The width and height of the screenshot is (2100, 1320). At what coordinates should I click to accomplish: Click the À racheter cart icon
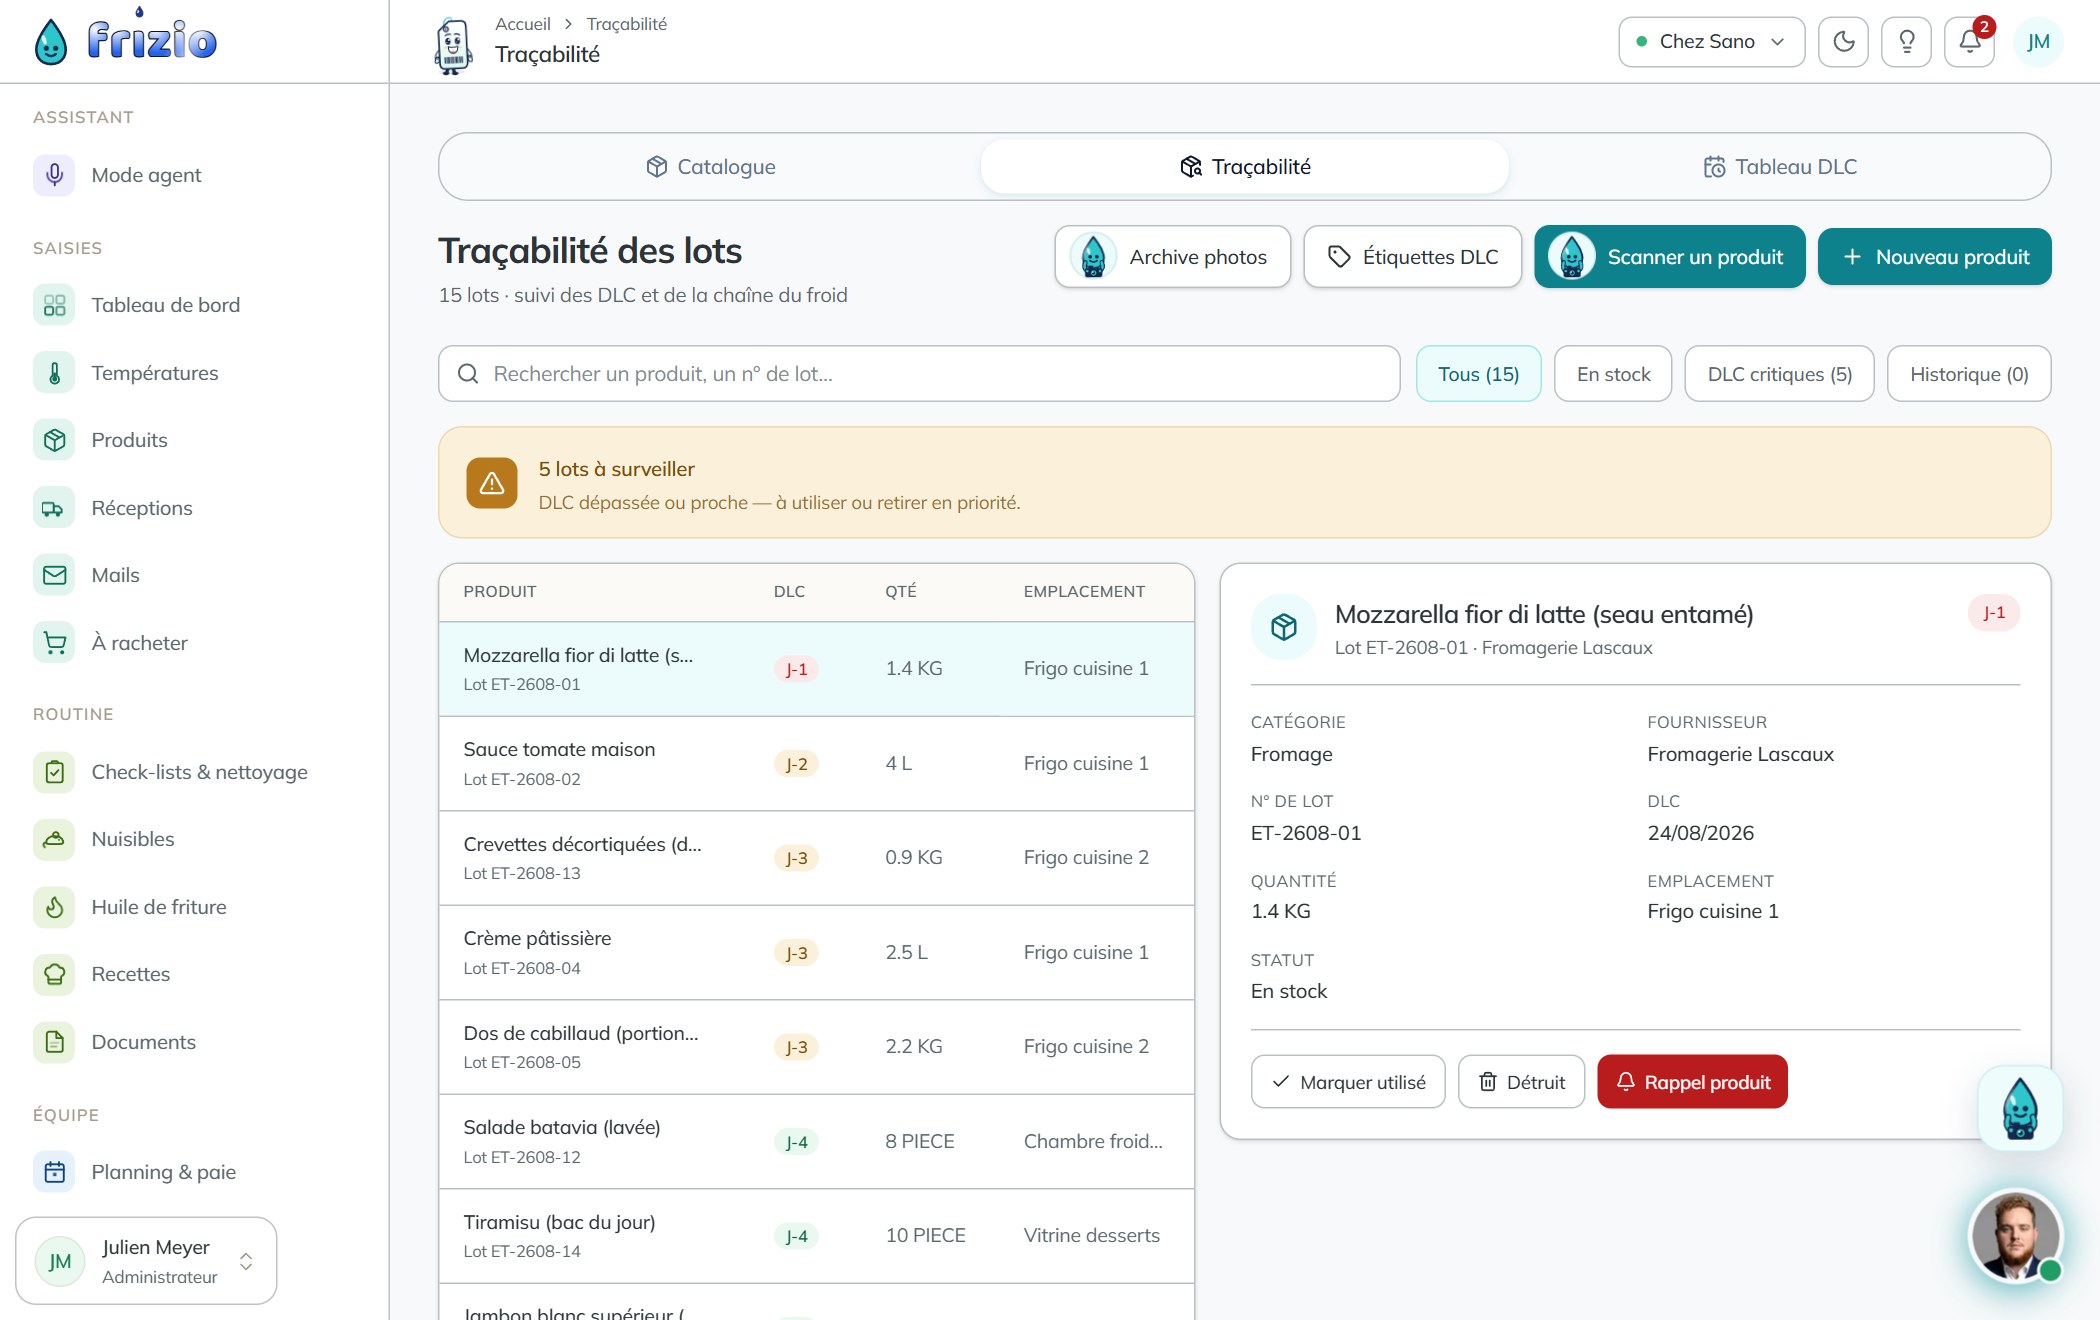[54, 643]
